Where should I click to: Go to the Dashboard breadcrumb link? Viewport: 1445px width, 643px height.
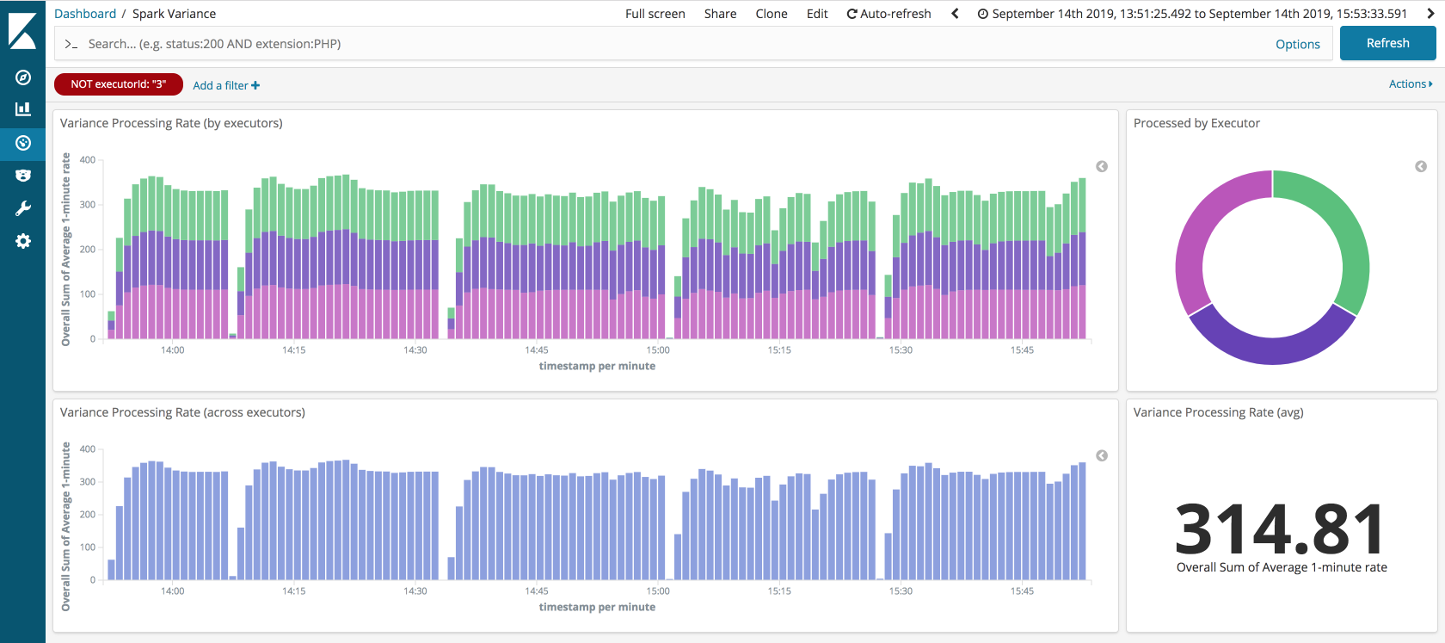[85, 14]
